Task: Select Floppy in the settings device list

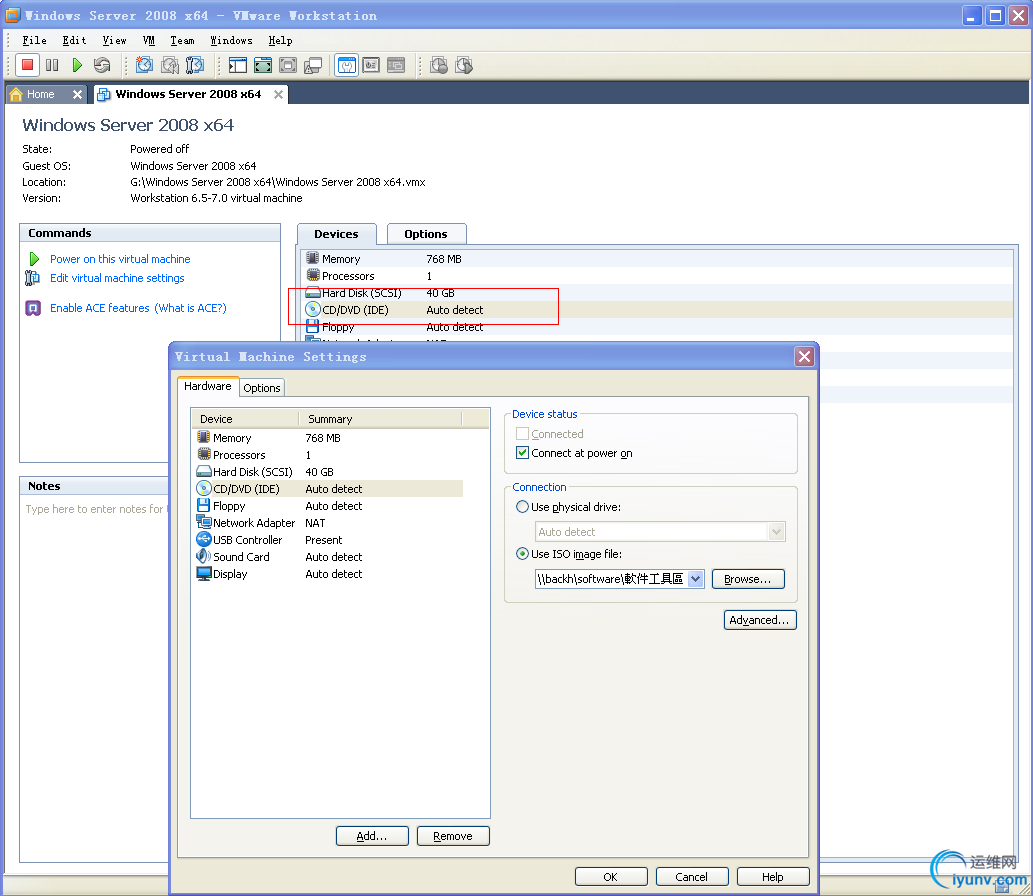Action: pos(329,506)
